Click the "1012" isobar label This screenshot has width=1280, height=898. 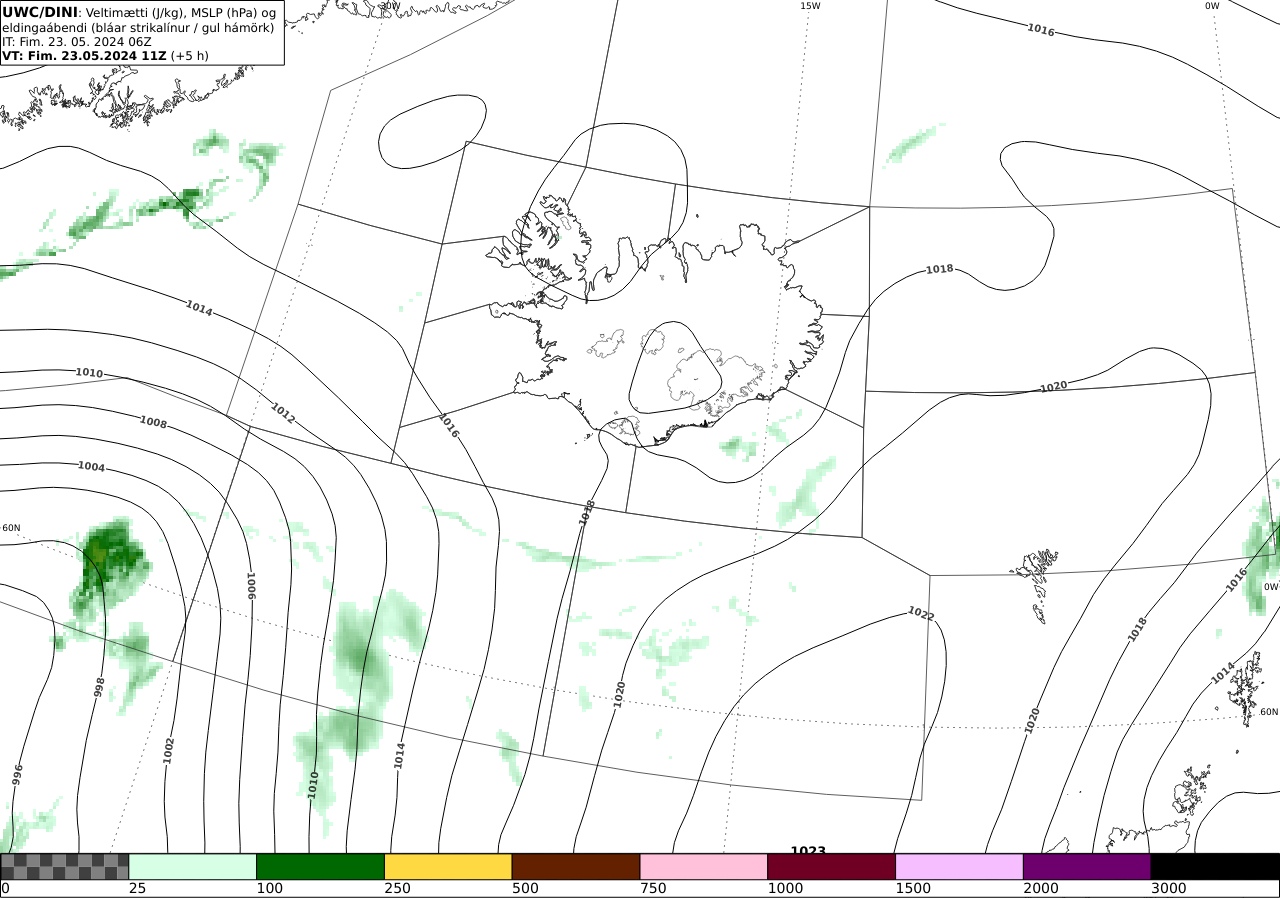283,412
